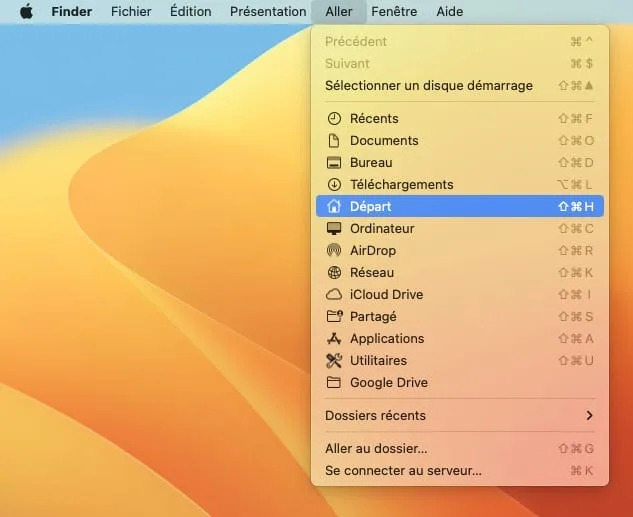This screenshot has width=633, height=517.
Task: Click the ⇧⌘F shortcut label
Action: coord(575,119)
